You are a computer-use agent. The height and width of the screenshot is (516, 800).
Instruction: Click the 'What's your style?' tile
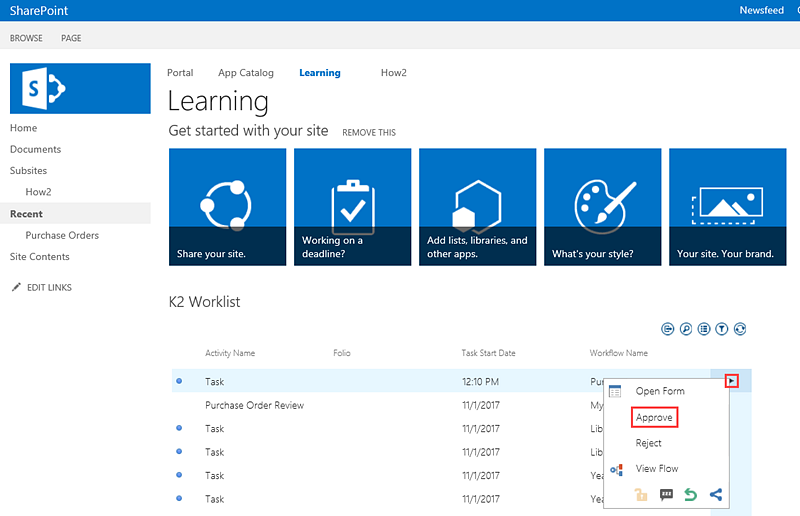pos(602,207)
